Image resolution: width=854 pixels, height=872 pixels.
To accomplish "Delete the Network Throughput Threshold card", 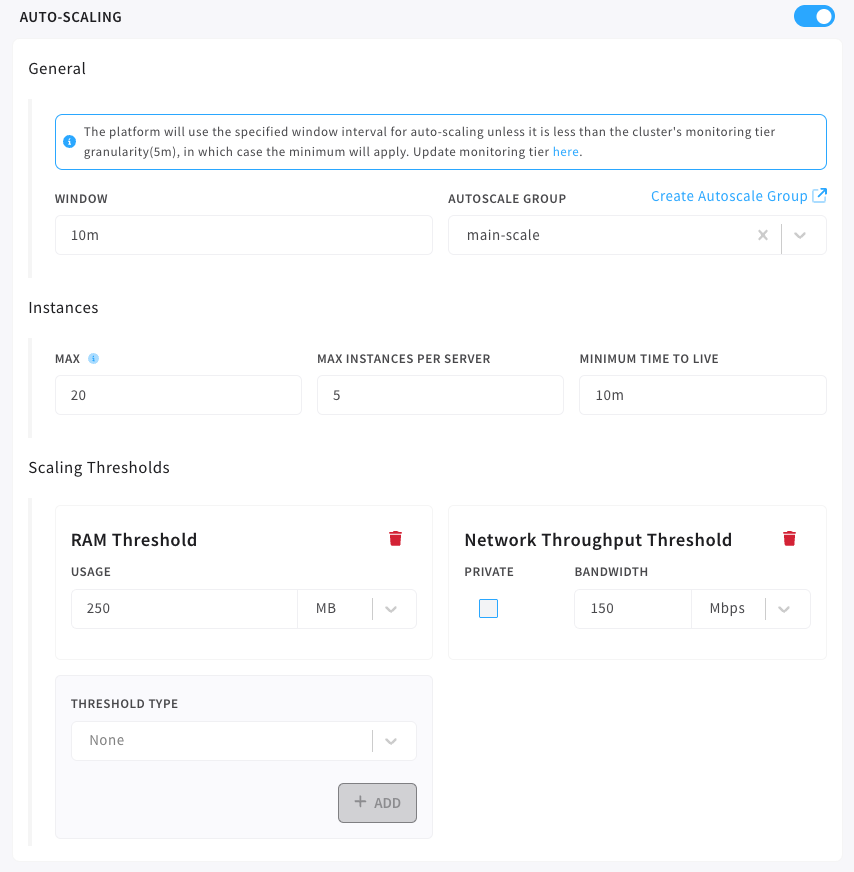I will click(789, 539).
